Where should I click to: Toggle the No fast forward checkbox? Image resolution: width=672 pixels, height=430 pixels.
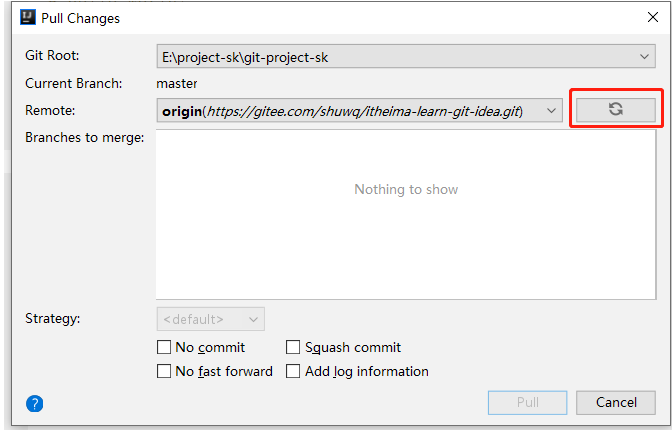tap(164, 371)
